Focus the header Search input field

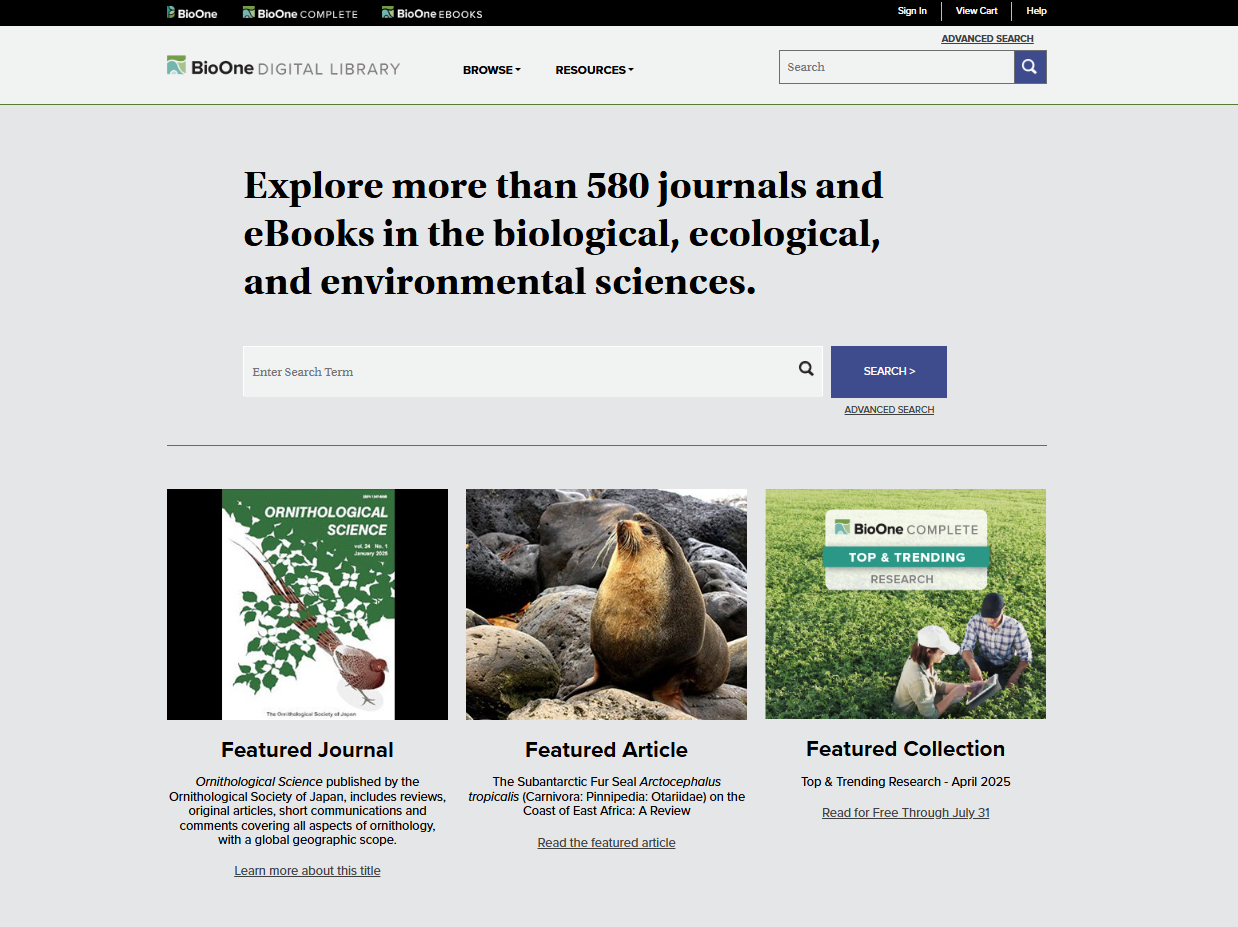[x=896, y=67]
